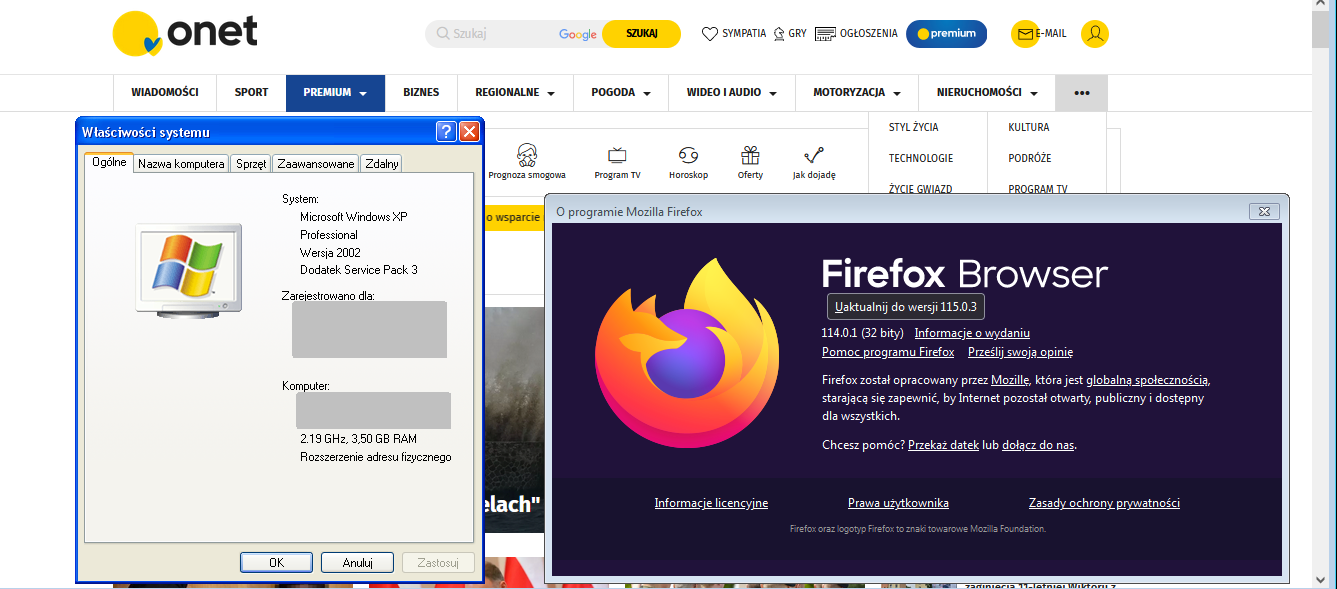Viewport: 1337px width, 589px height.
Task: Expand POGODA dropdown menu
Action: [621, 92]
